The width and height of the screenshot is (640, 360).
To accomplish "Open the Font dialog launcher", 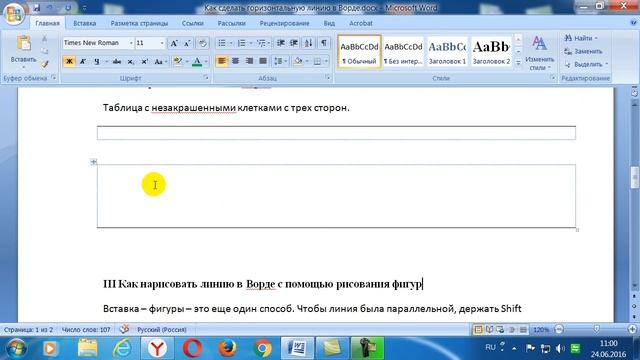I will (206, 78).
